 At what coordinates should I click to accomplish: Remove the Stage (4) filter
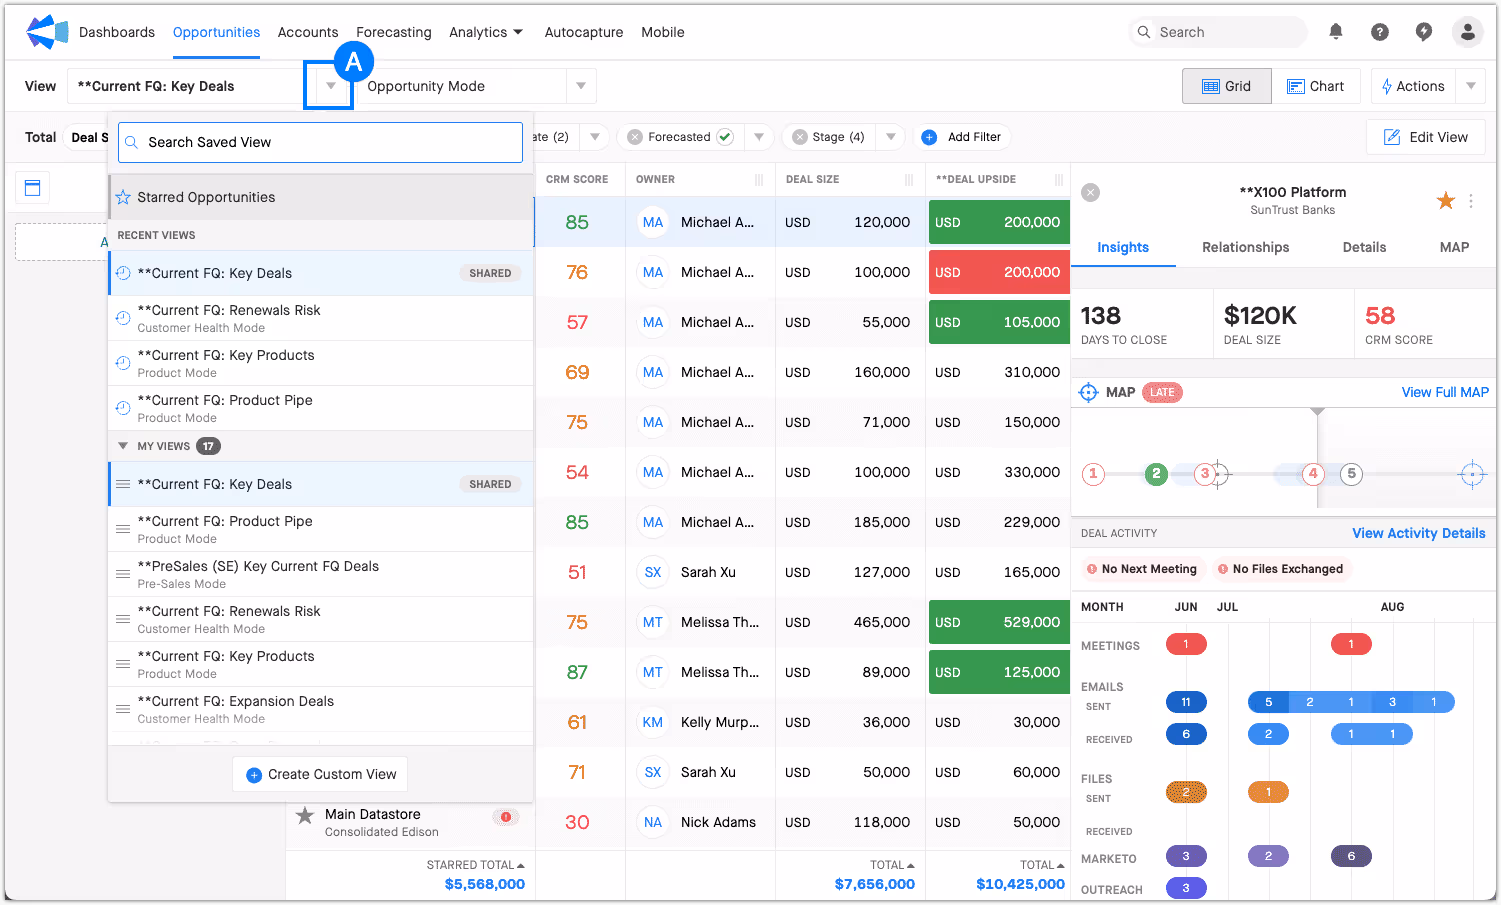pyautogui.click(x=800, y=137)
